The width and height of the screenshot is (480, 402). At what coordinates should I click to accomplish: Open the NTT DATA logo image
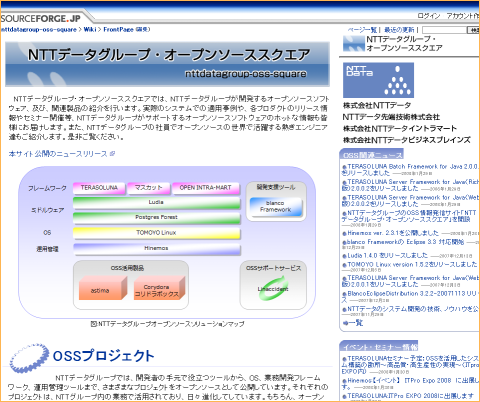click(x=378, y=80)
